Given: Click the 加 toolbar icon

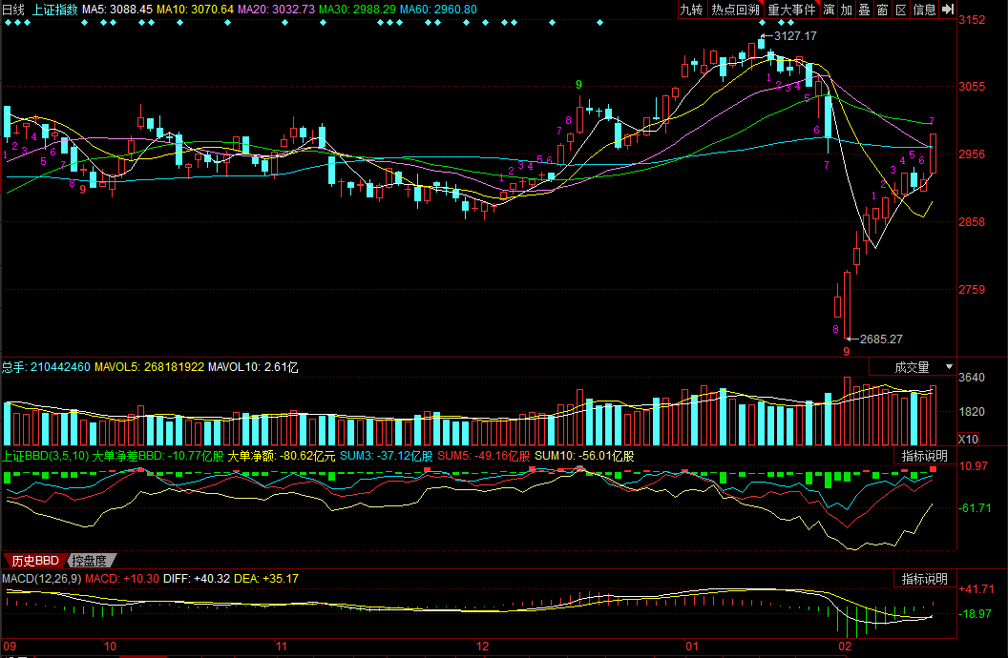Looking at the screenshot, I should click(847, 9).
